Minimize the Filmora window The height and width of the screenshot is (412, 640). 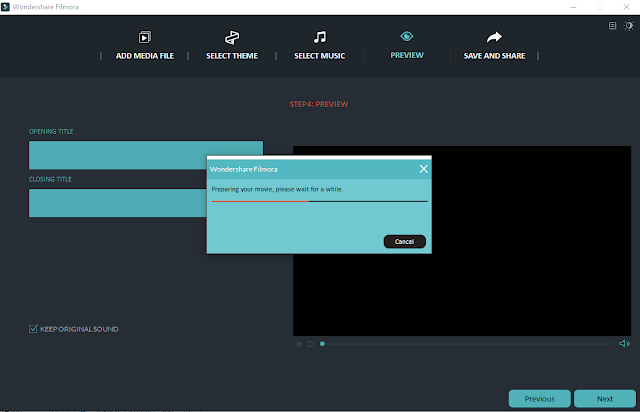(573, 7)
